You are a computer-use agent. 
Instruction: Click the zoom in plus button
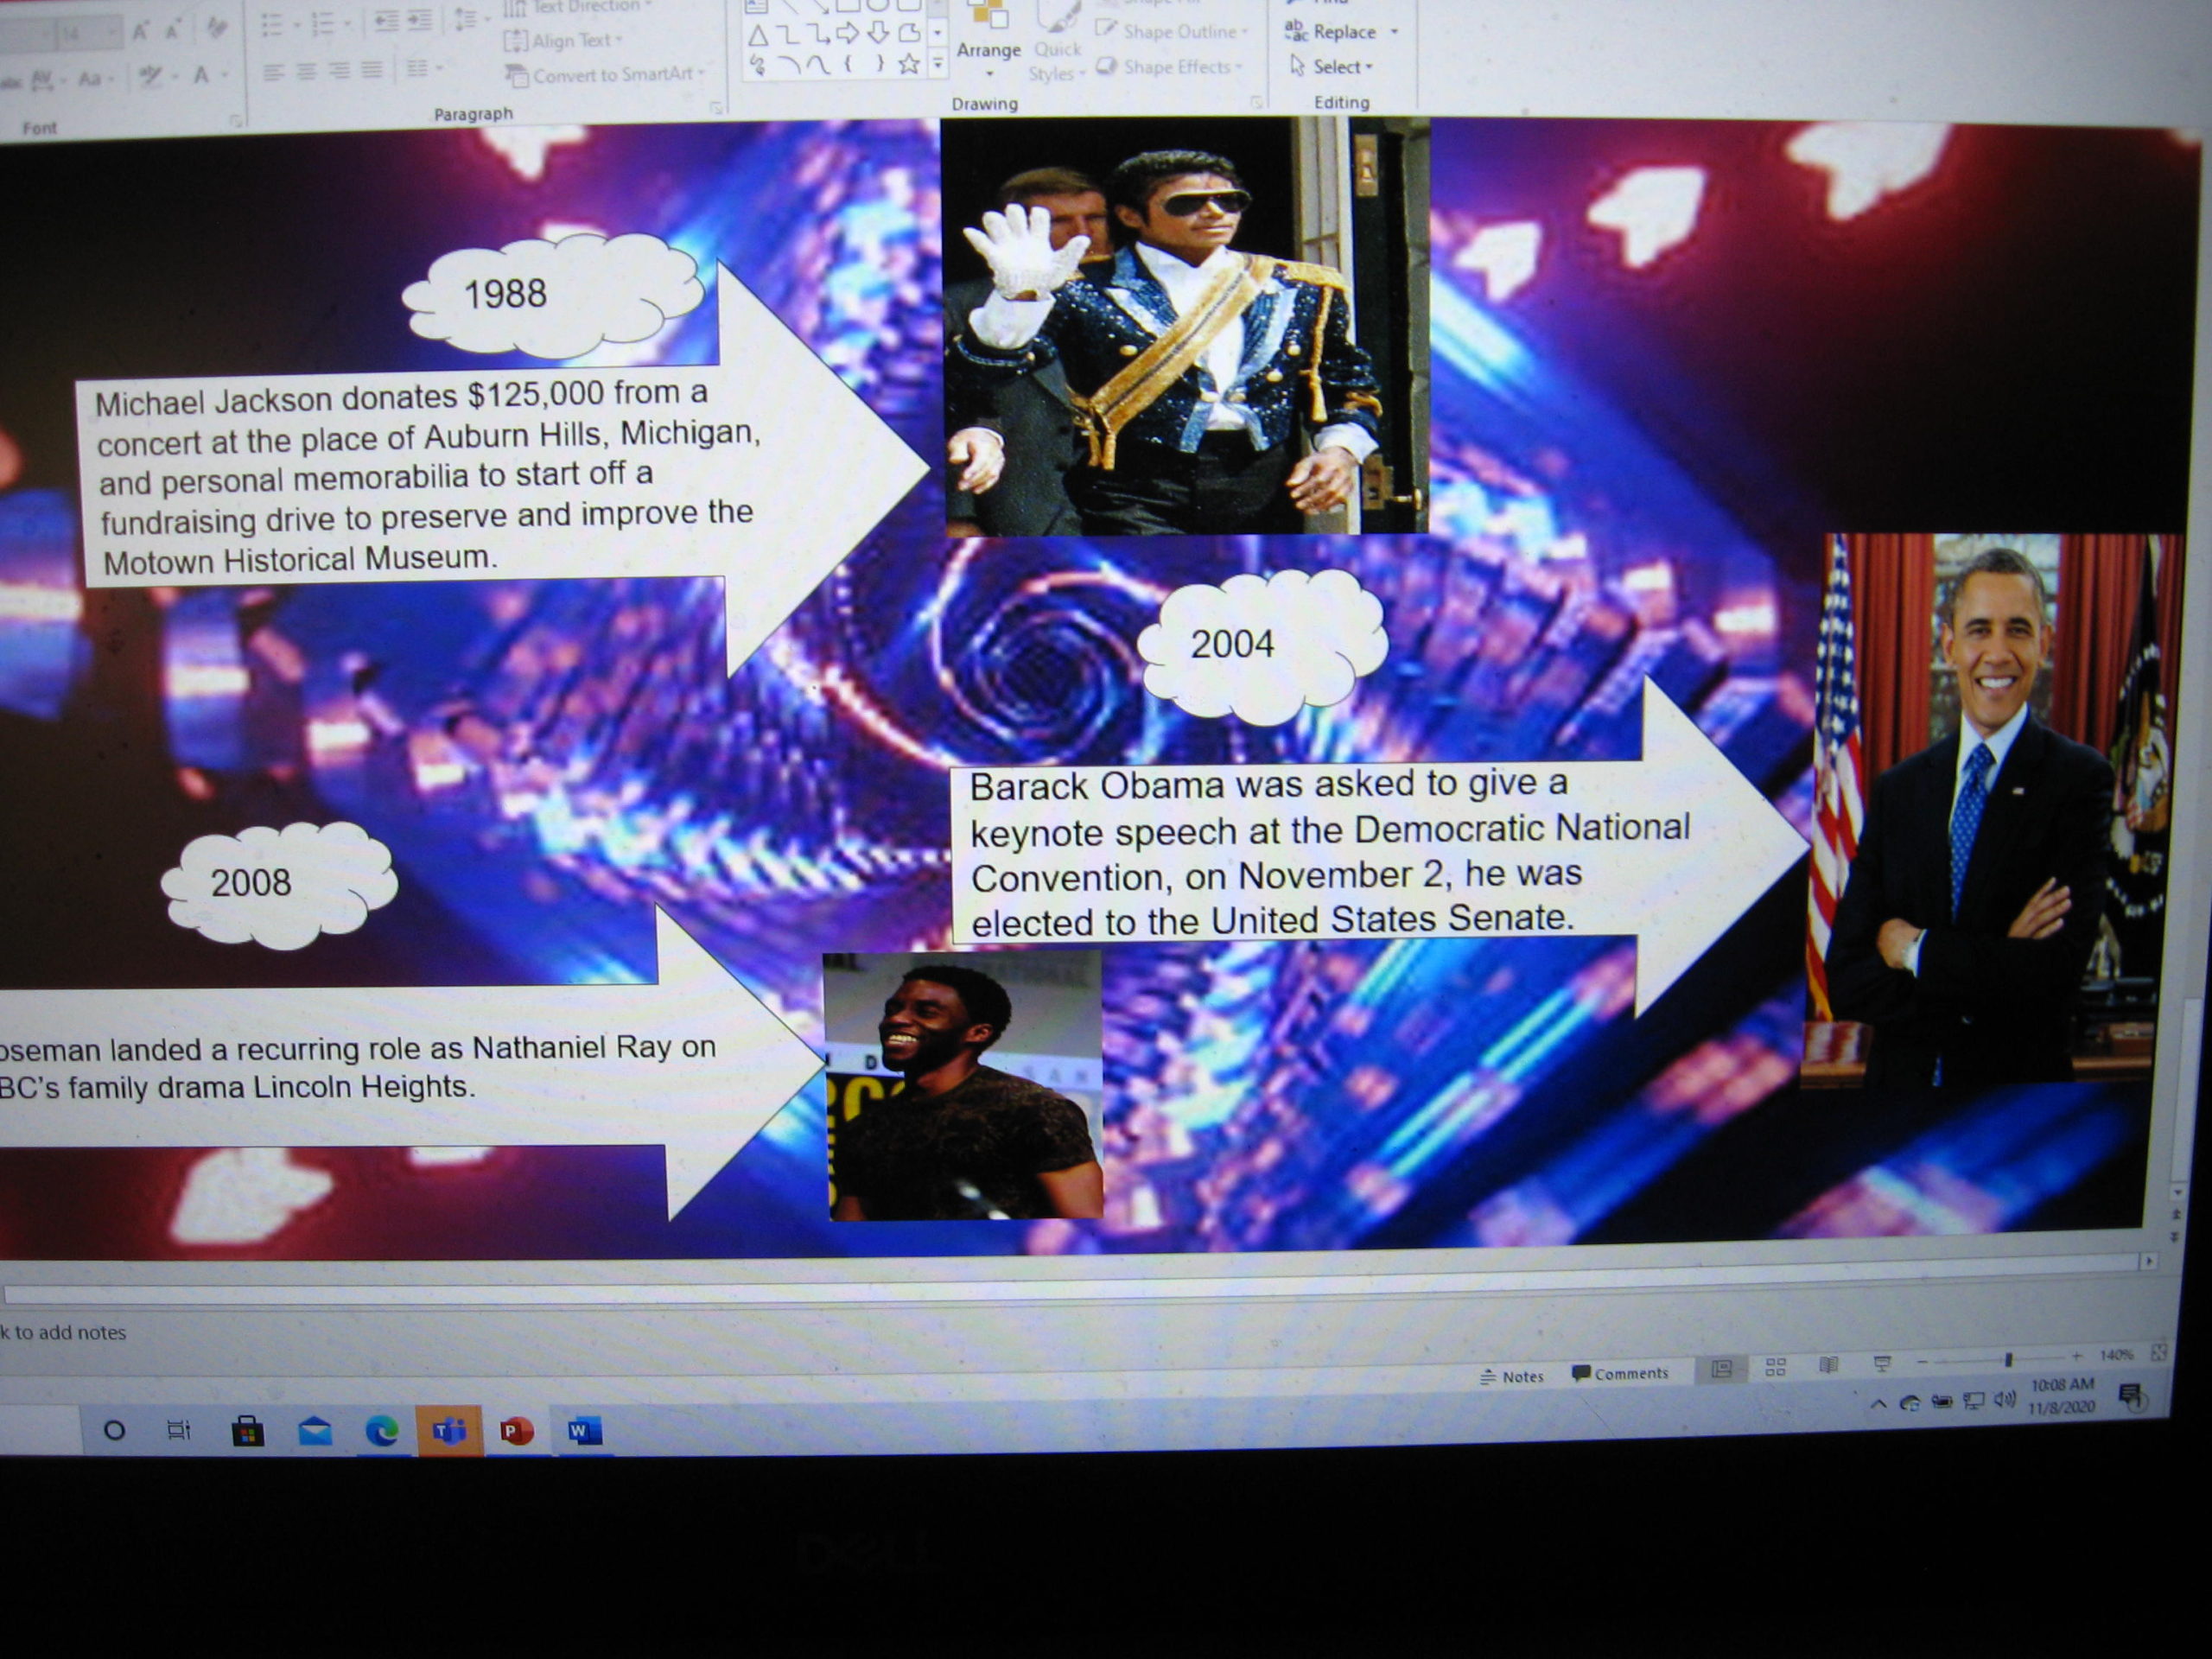(x=2077, y=1356)
